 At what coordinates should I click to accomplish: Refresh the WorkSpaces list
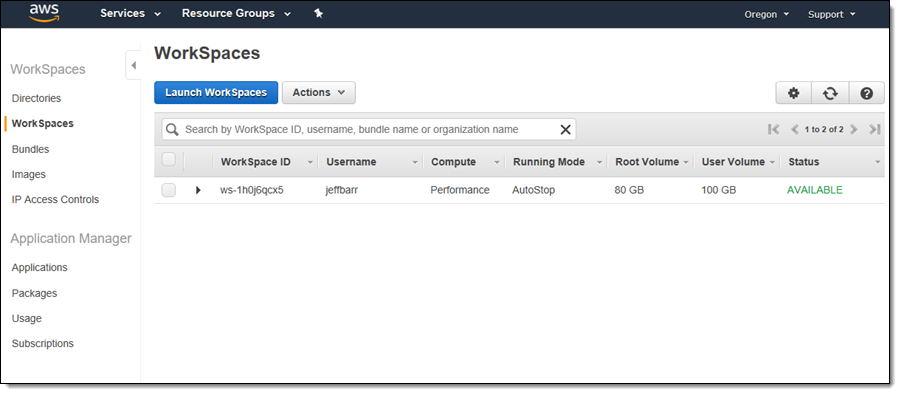point(830,93)
